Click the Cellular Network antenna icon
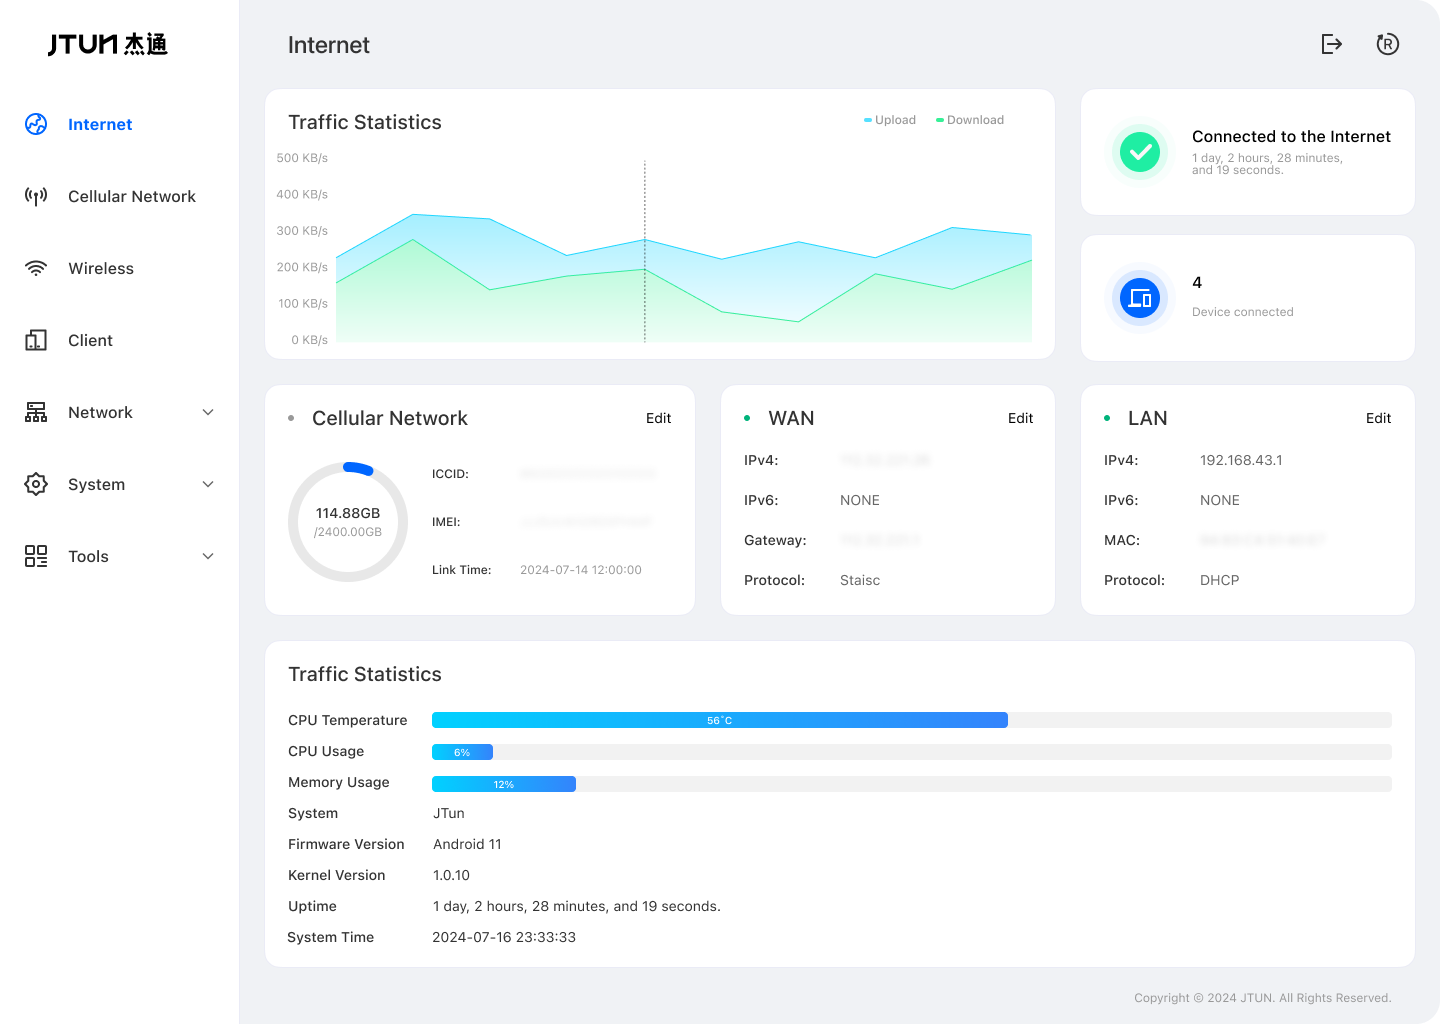The height and width of the screenshot is (1024, 1440). [x=36, y=196]
